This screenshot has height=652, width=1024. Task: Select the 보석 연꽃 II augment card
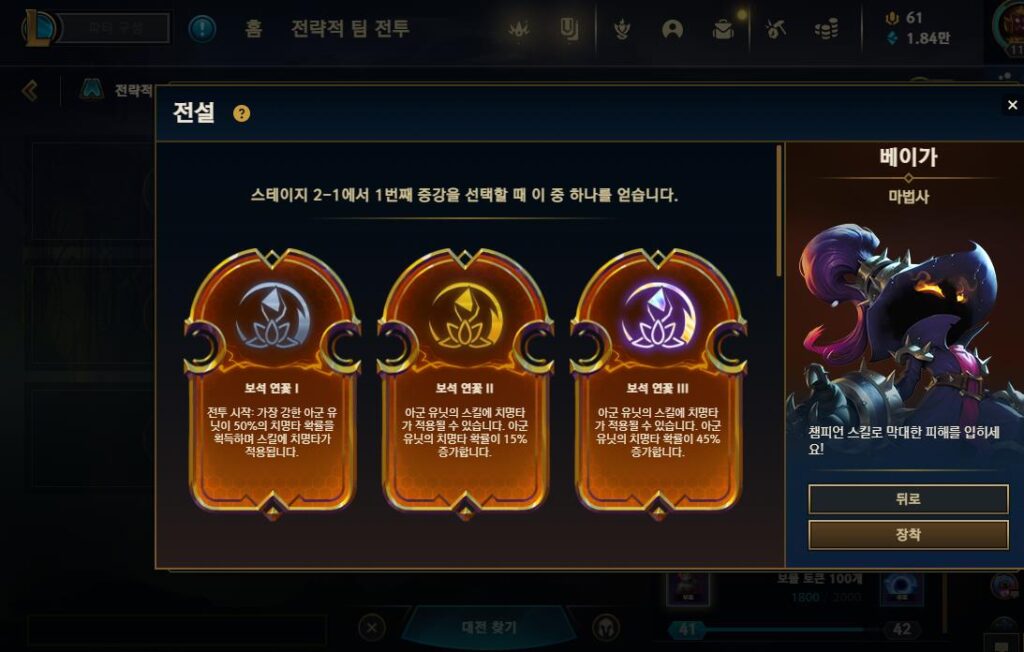point(465,383)
